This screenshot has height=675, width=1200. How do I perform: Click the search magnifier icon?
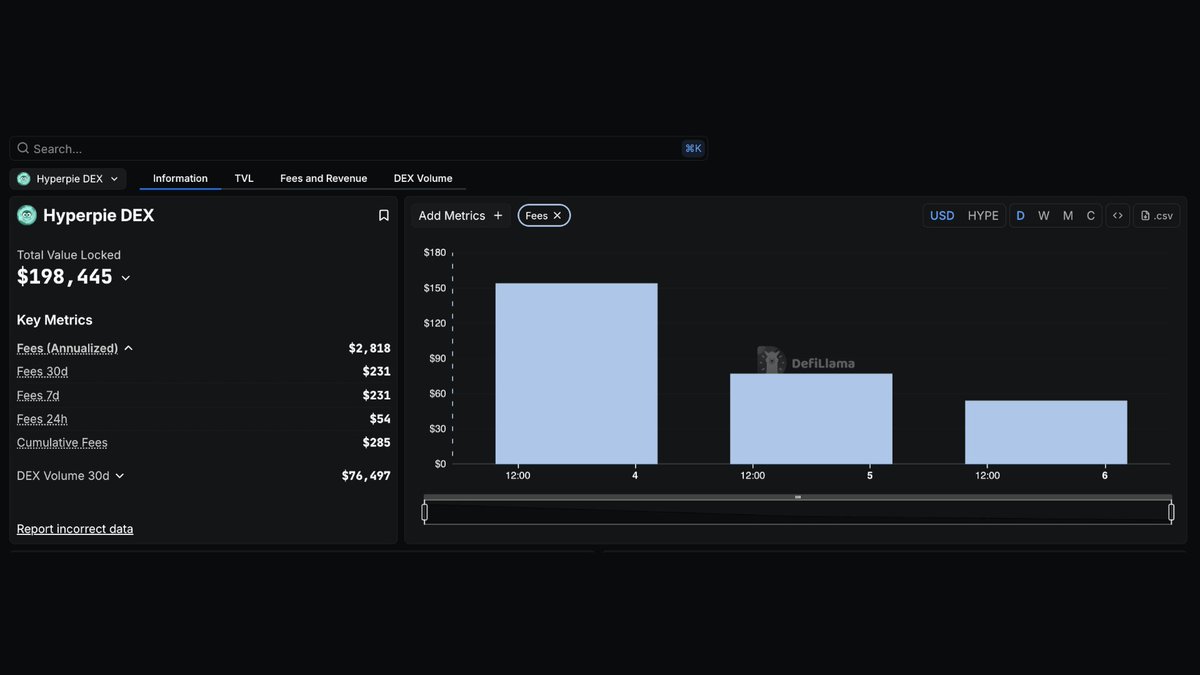point(23,148)
